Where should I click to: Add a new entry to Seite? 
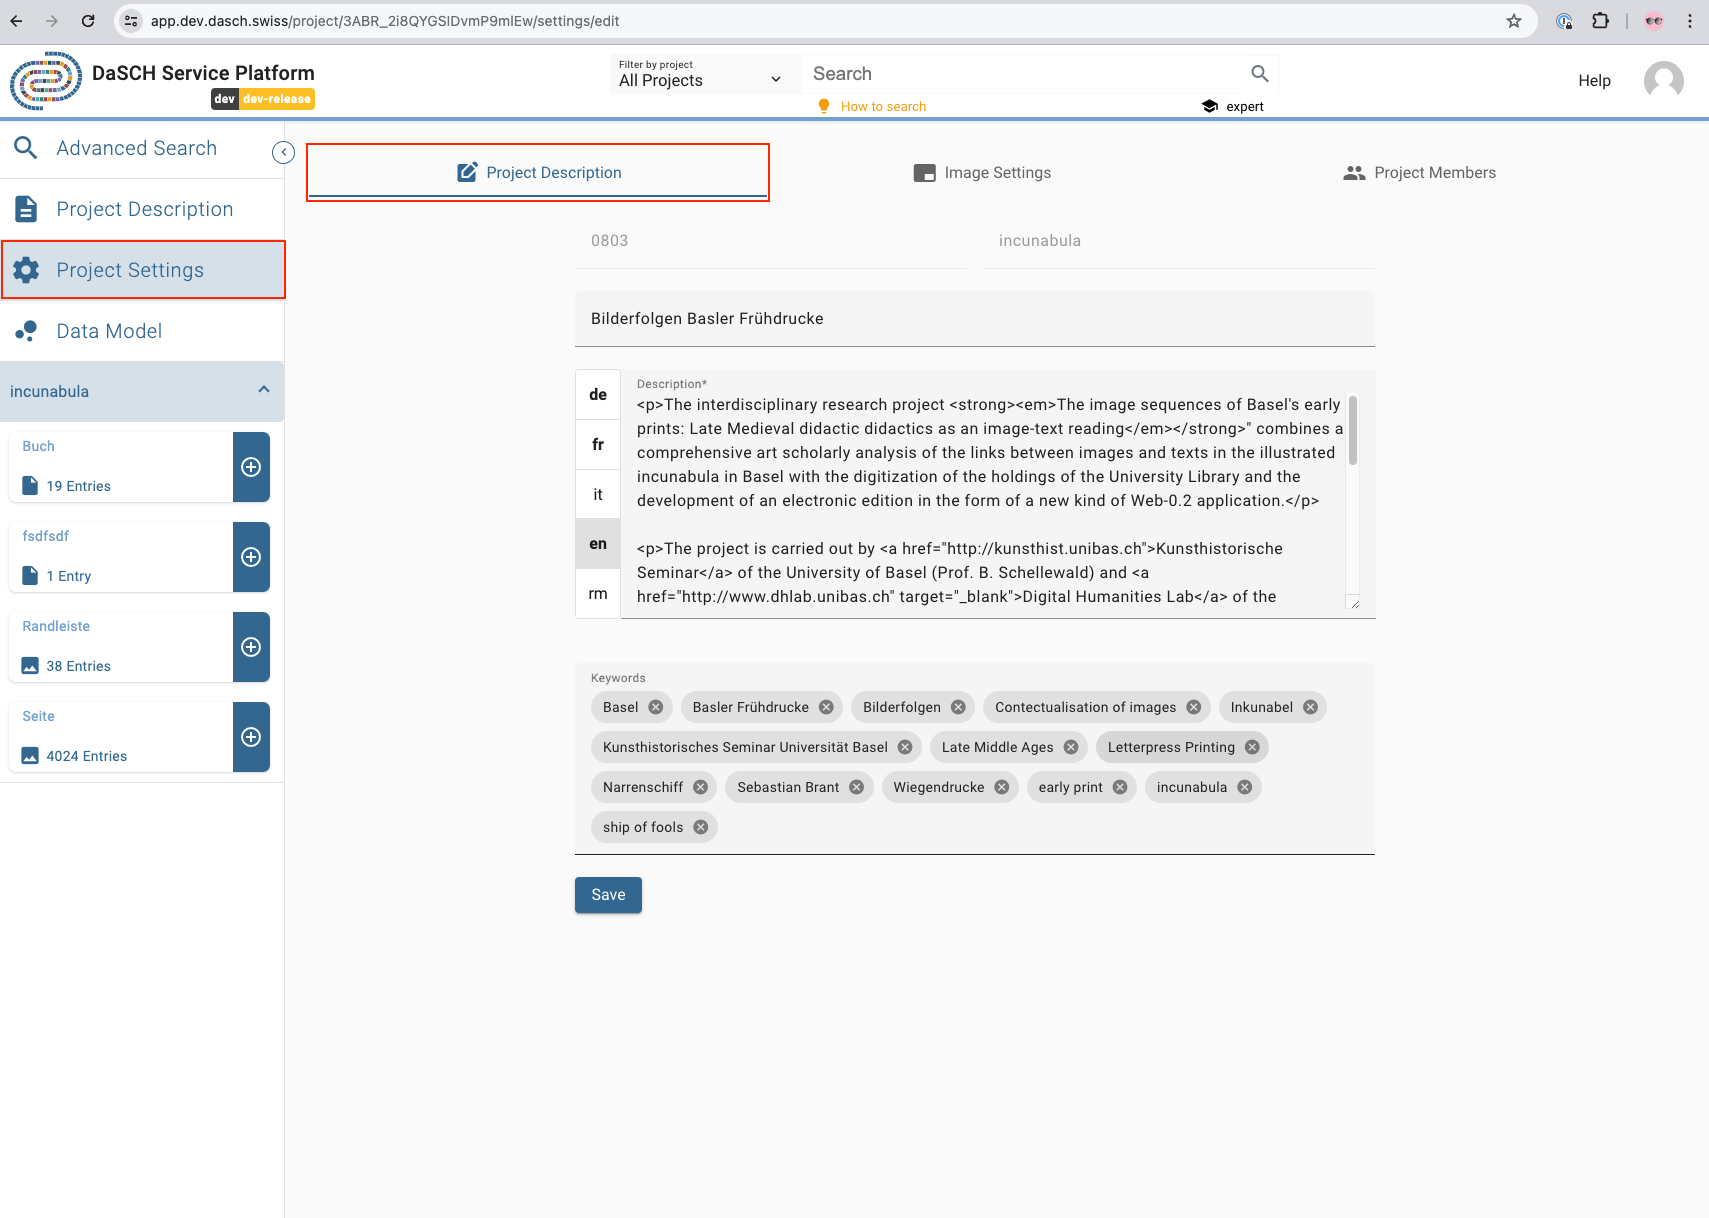[x=251, y=737]
